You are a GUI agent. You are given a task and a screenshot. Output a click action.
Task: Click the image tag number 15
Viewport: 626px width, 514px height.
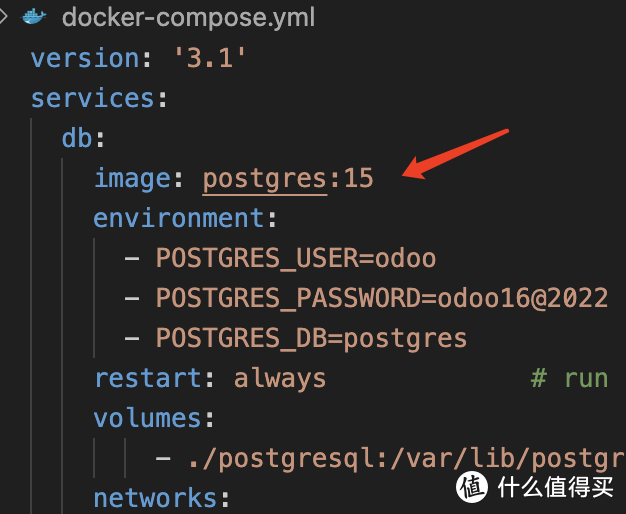coord(358,179)
